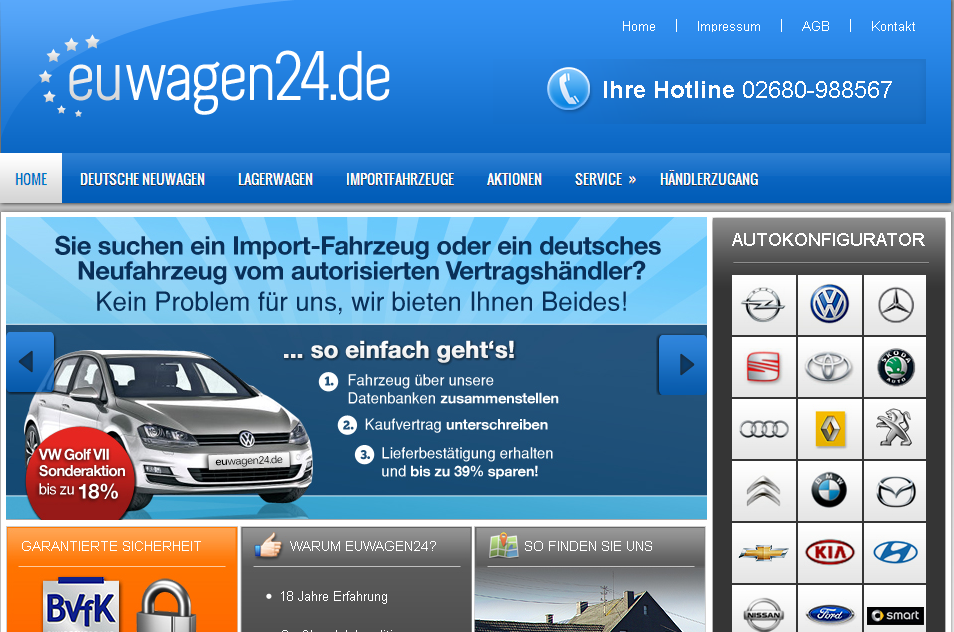The image size is (954, 632).
Task: Open the HOME navigation tab
Action: click(31, 178)
